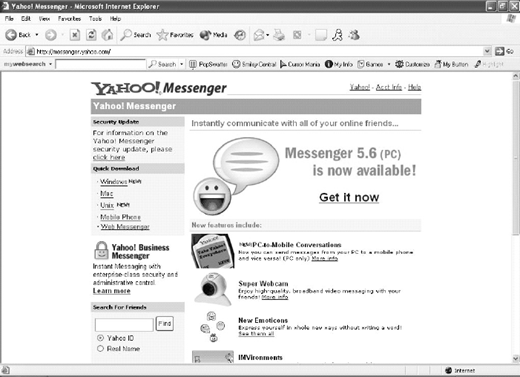Image resolution: width=520 pixels, height=377 pixels.
Task: Click the PC-to-Mobile phone image
Action: [x=213, y=251]
